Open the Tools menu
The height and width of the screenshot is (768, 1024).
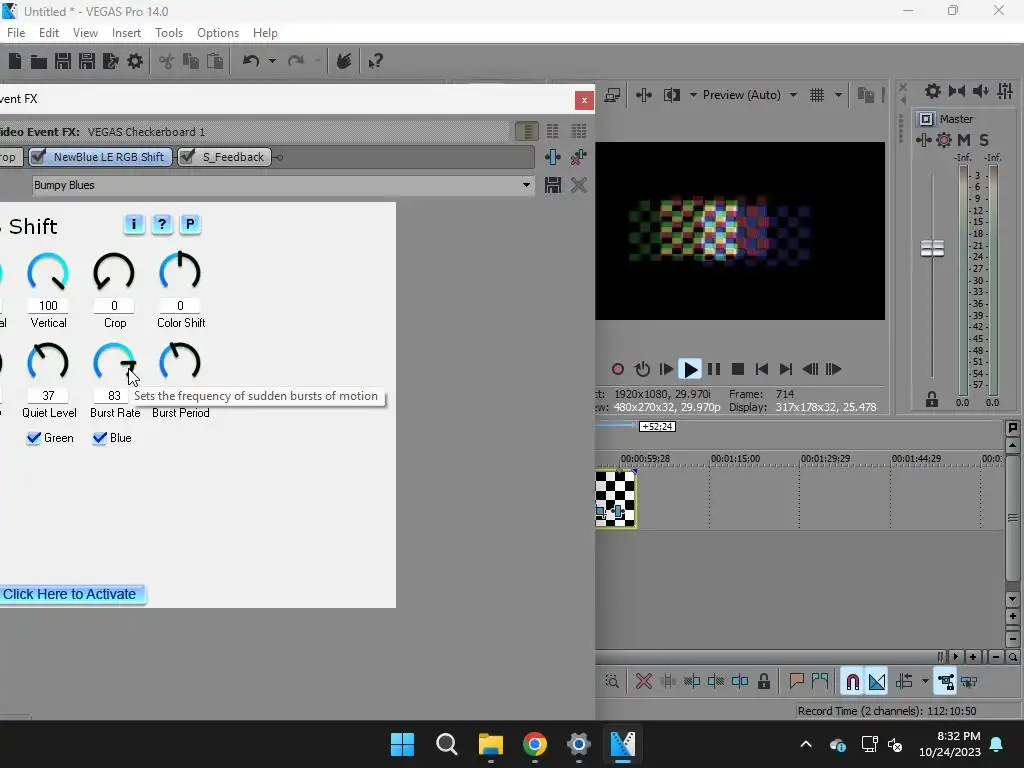(x=168, y=33)
